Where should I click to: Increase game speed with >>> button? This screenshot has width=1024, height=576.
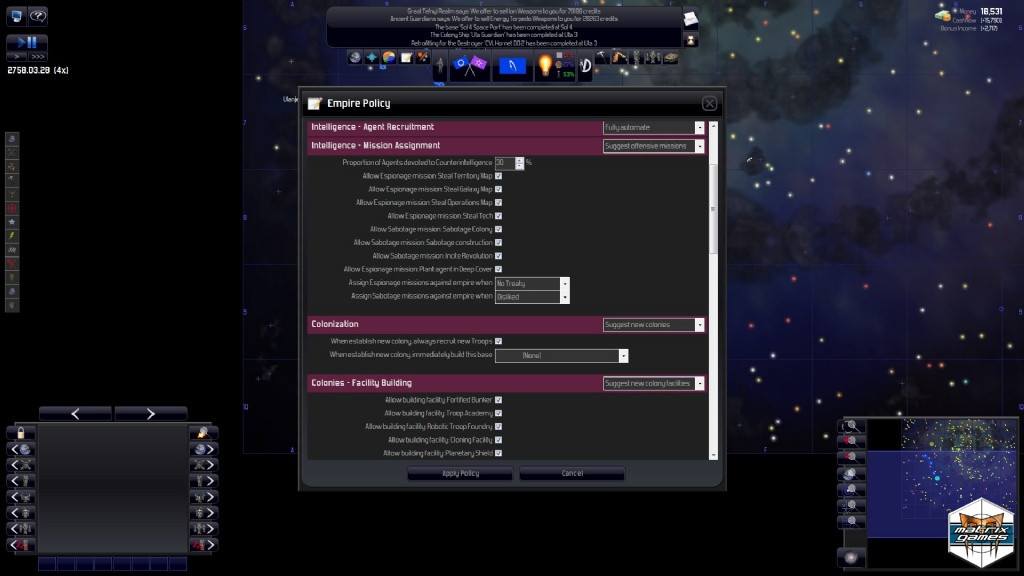pyautogui.click(x=37, y=57)
